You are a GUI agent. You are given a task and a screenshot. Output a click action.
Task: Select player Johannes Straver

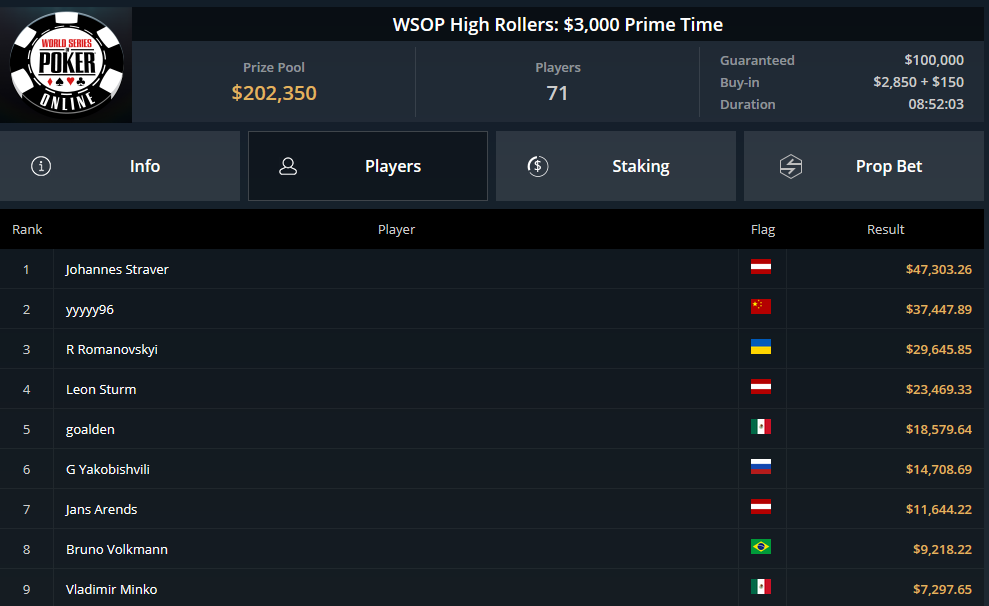pyautogui.click(x=117, y=269)
